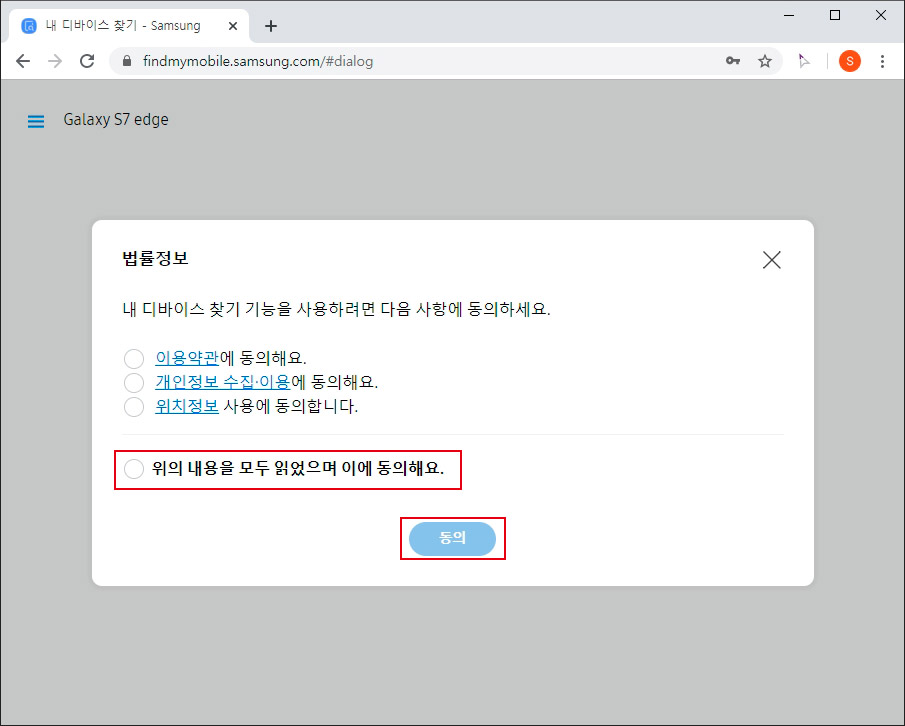The width and height of the screenshot is (905, 726).
Task: Open the orange S profile avatar
Action: coord(850,61)
